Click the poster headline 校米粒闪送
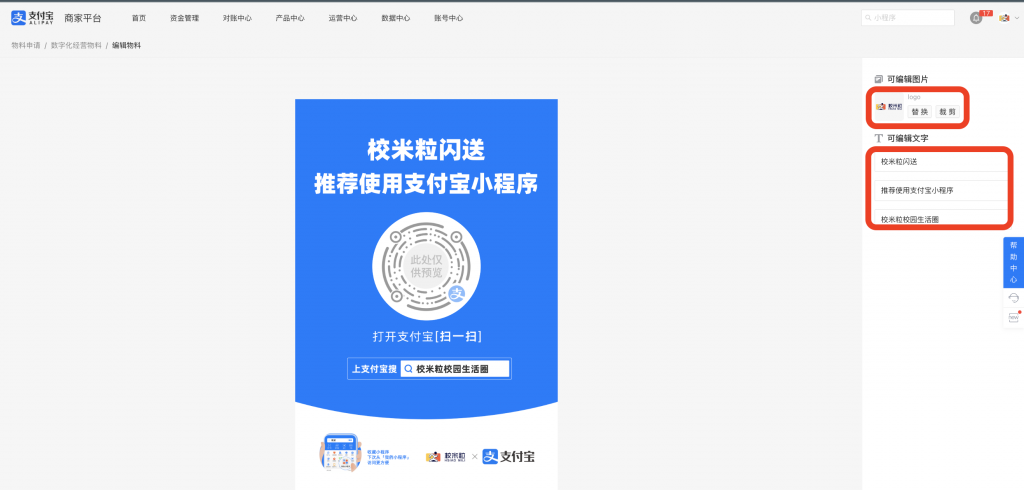Viewport: 1024px width, 490px height. click(426, 151)
